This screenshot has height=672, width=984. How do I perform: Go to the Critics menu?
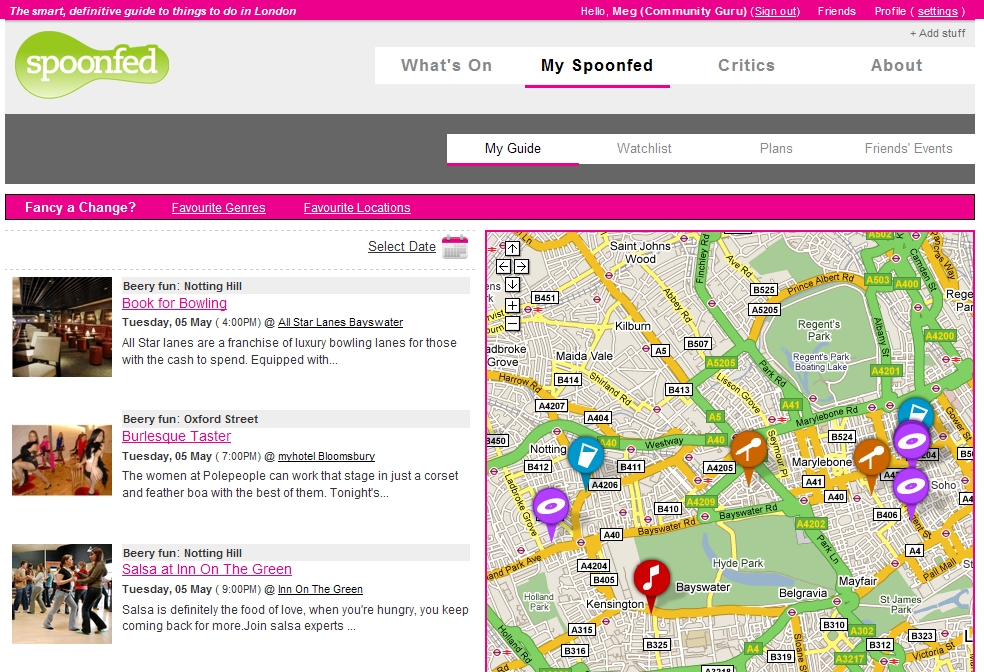(x=746, y=66)
